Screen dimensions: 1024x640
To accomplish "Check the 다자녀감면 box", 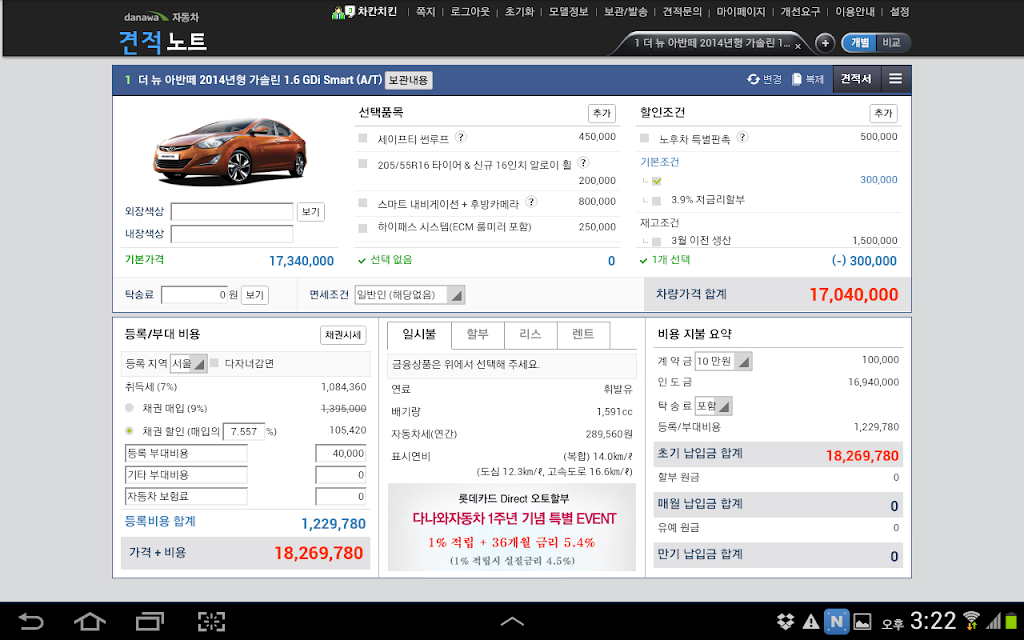I will coord(214,362).
